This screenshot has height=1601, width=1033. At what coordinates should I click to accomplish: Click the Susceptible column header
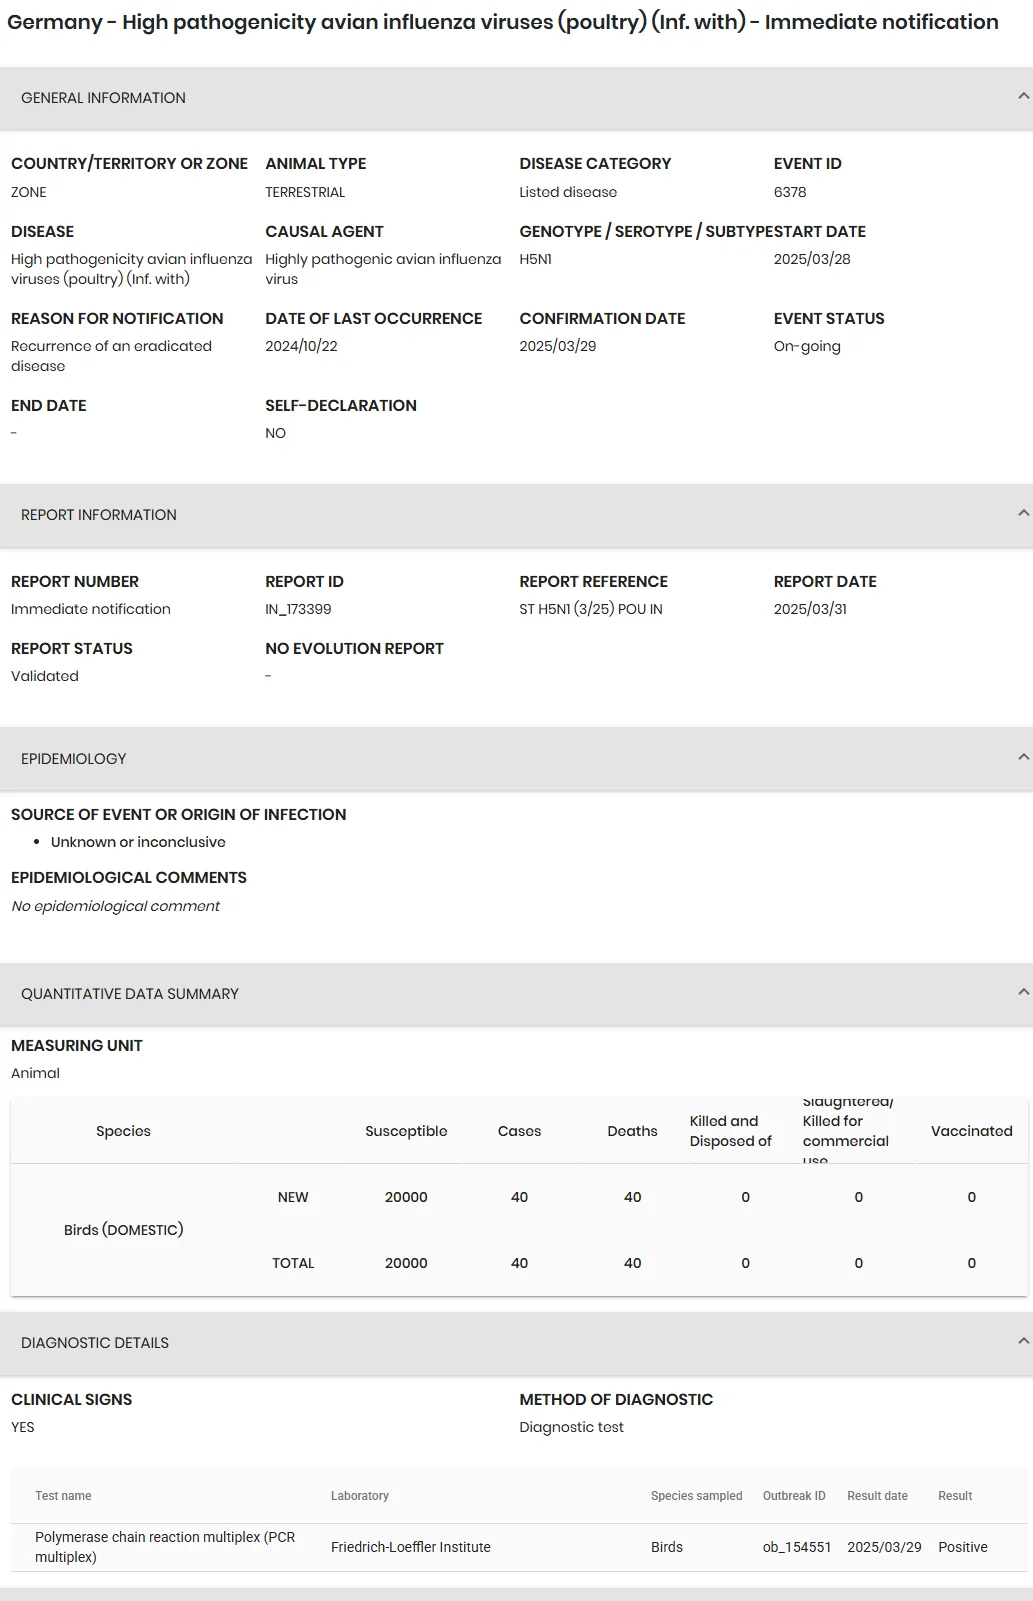point(406,1131)
